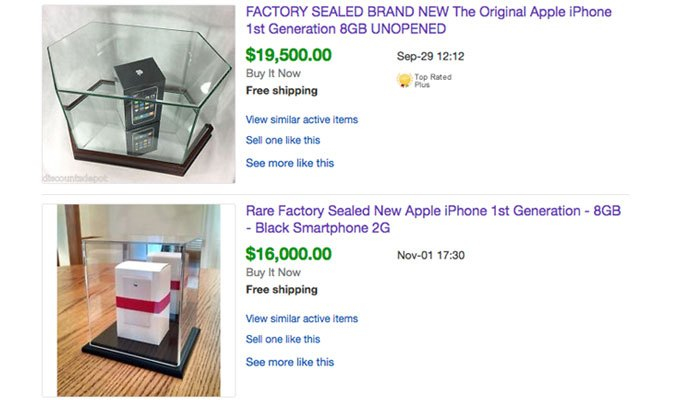Click the Sep-29 12:12 sold date
Image resolution: width=700 pixels, height=400 pixels.
point(430,56)
